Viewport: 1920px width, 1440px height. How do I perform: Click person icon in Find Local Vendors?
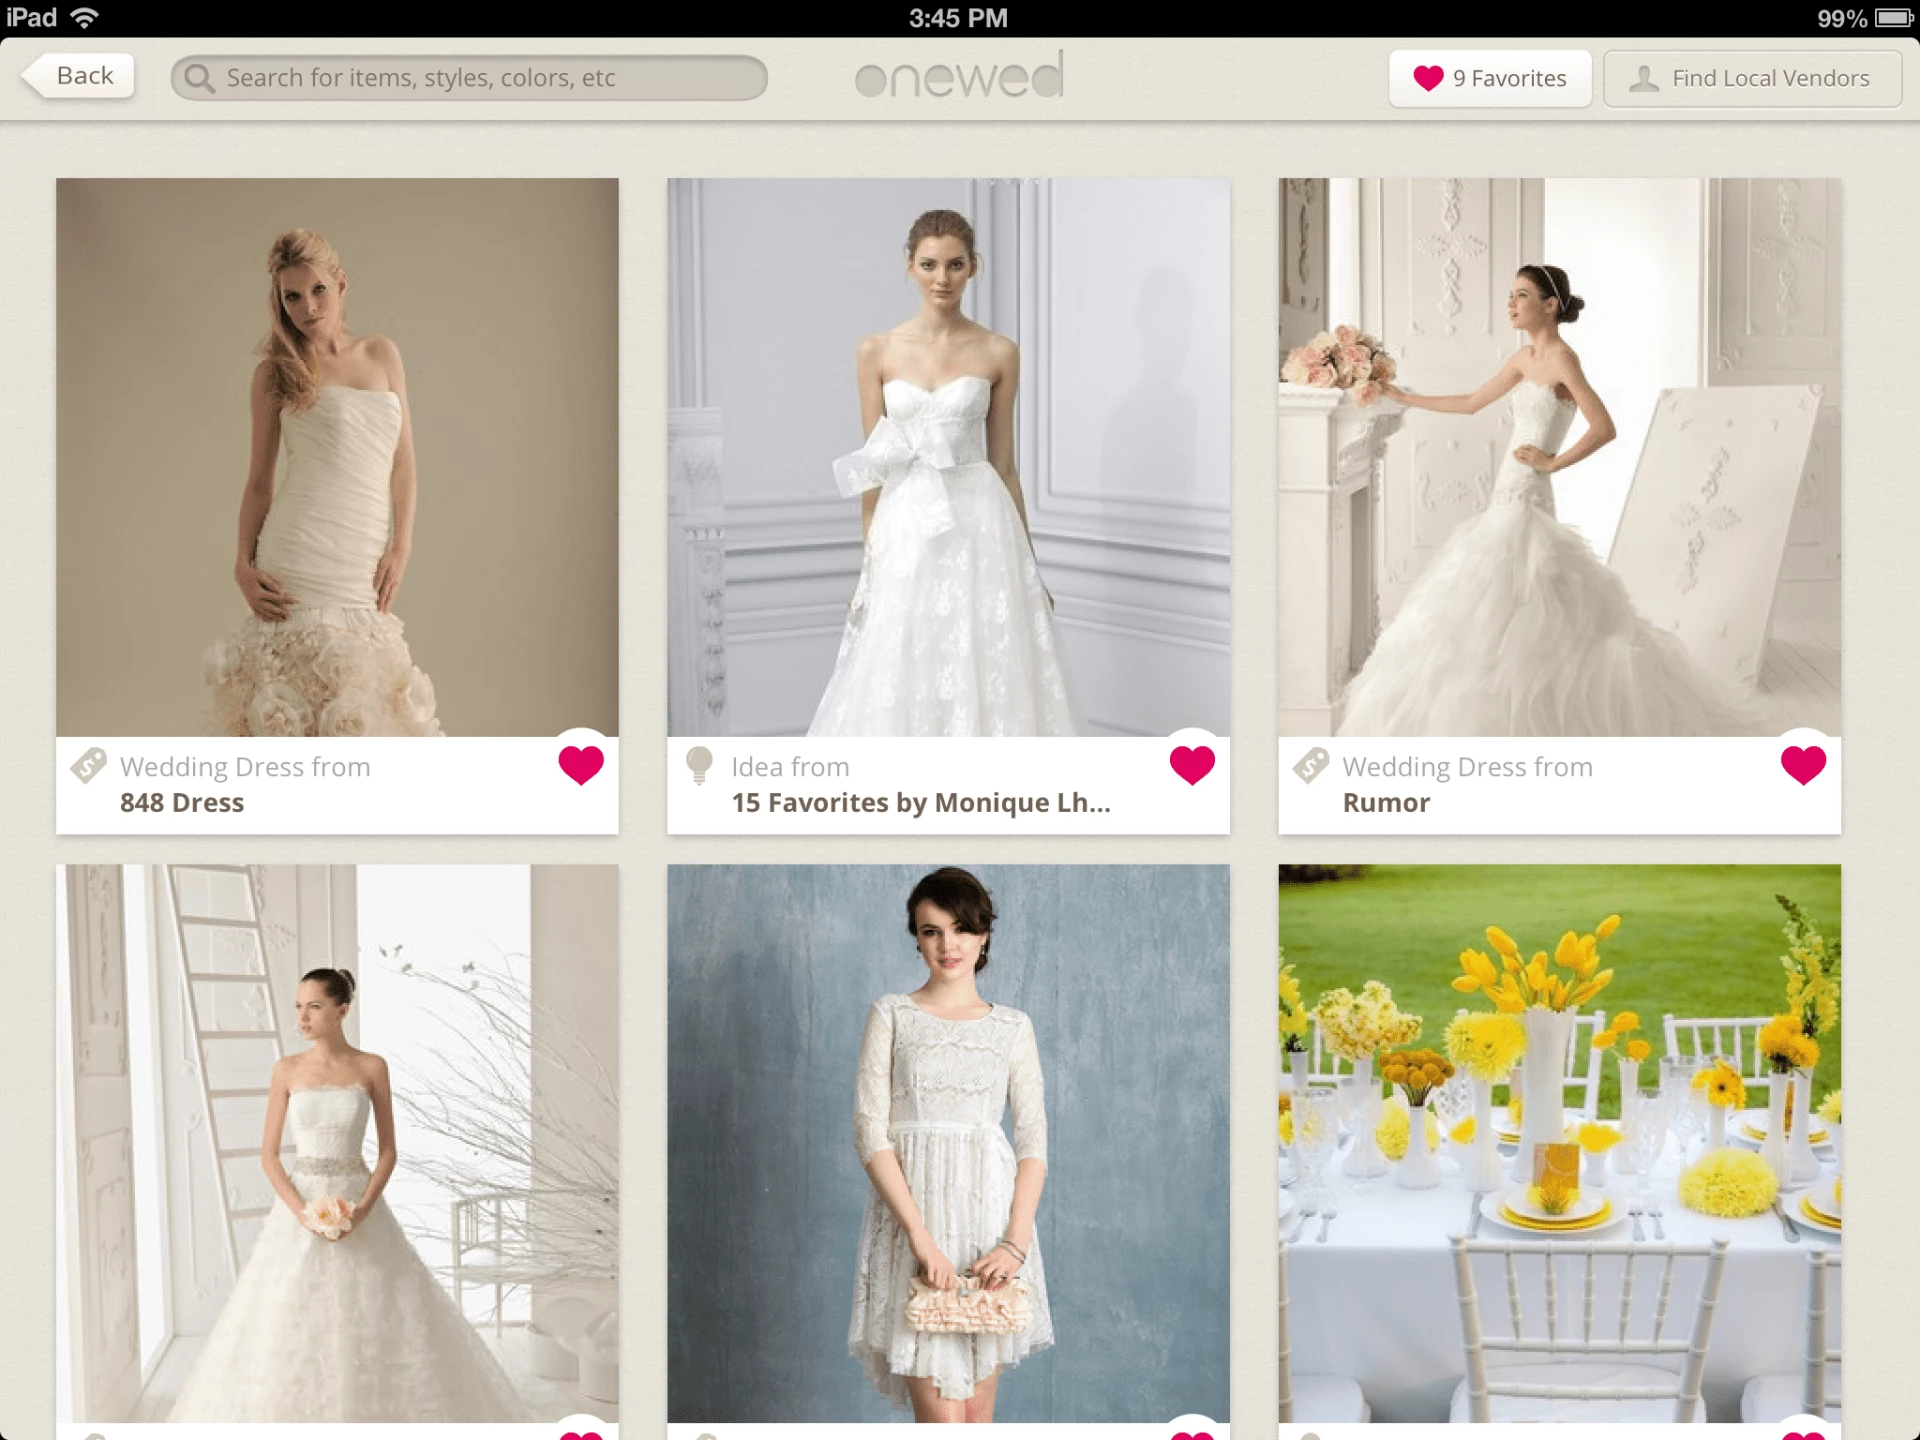point(1643,78)
